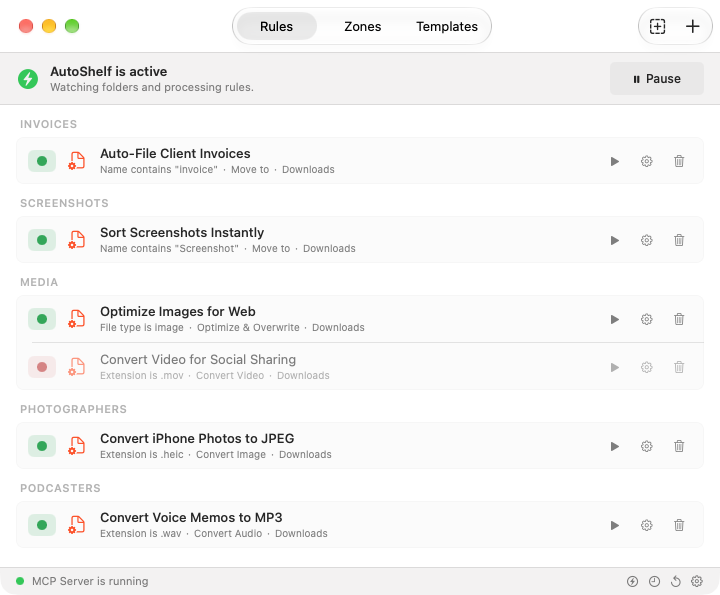Viewport: 720px width, 595px height.
Task: Click the green AutoShelf active lightning icon
Action: [x=28, y=79]
